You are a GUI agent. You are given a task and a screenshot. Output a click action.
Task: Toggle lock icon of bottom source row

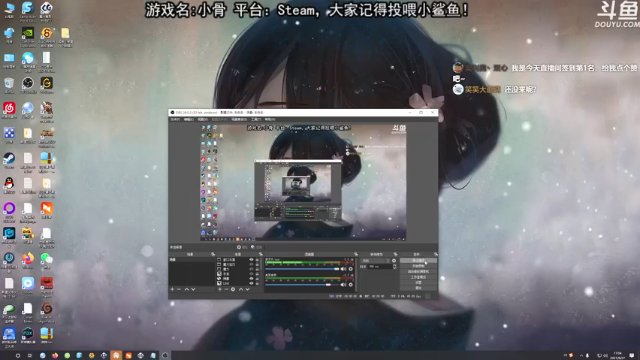pos(257,283)
